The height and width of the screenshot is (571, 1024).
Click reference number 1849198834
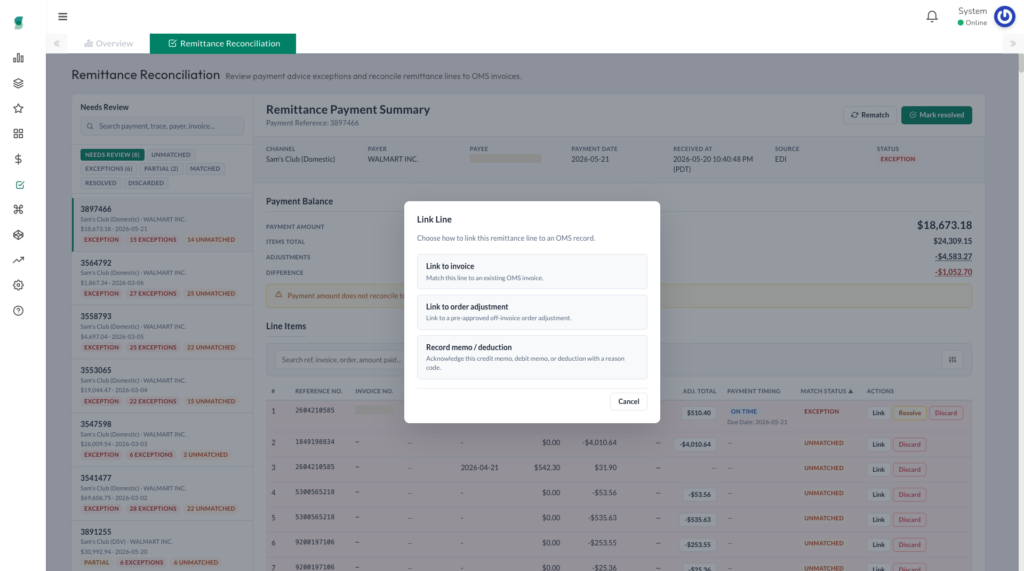[314, 442]
